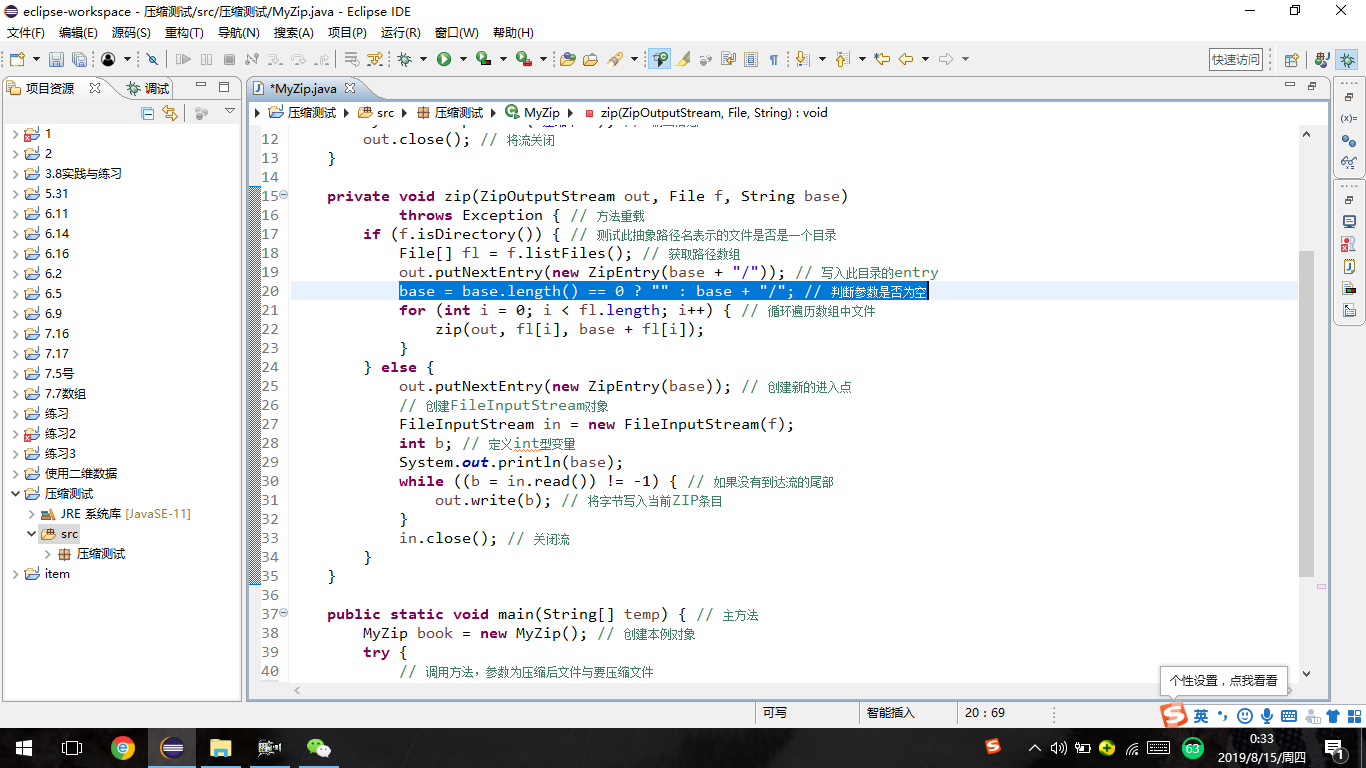Select the 7.7数组 project in tree
The width and height of the screenshot is (1366, 768).
[65, 394]
